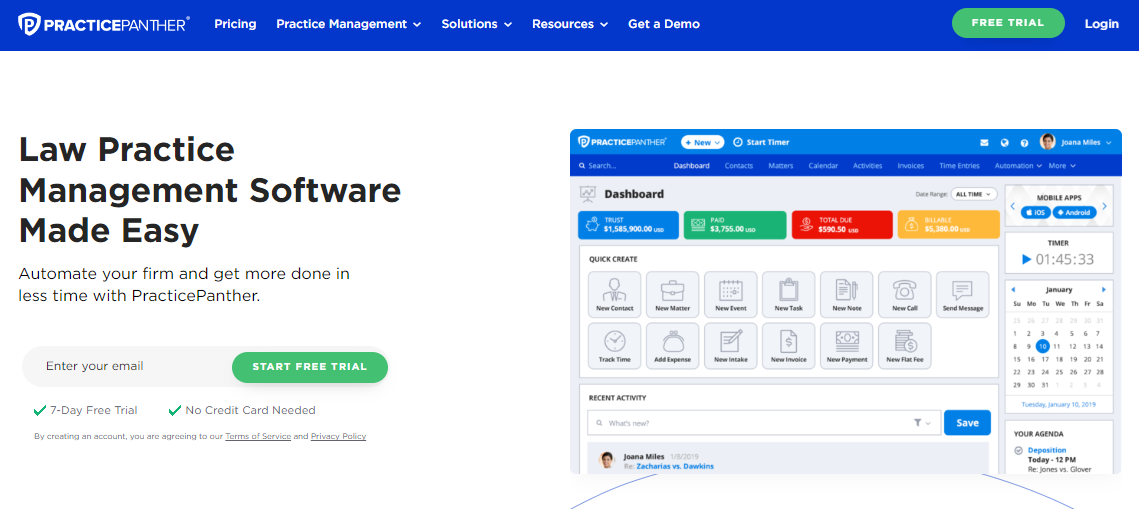The height and width of the screenshot is (509, 1139).
Task: Expand the More menu in the dashboard
Action: (1062, 166)
